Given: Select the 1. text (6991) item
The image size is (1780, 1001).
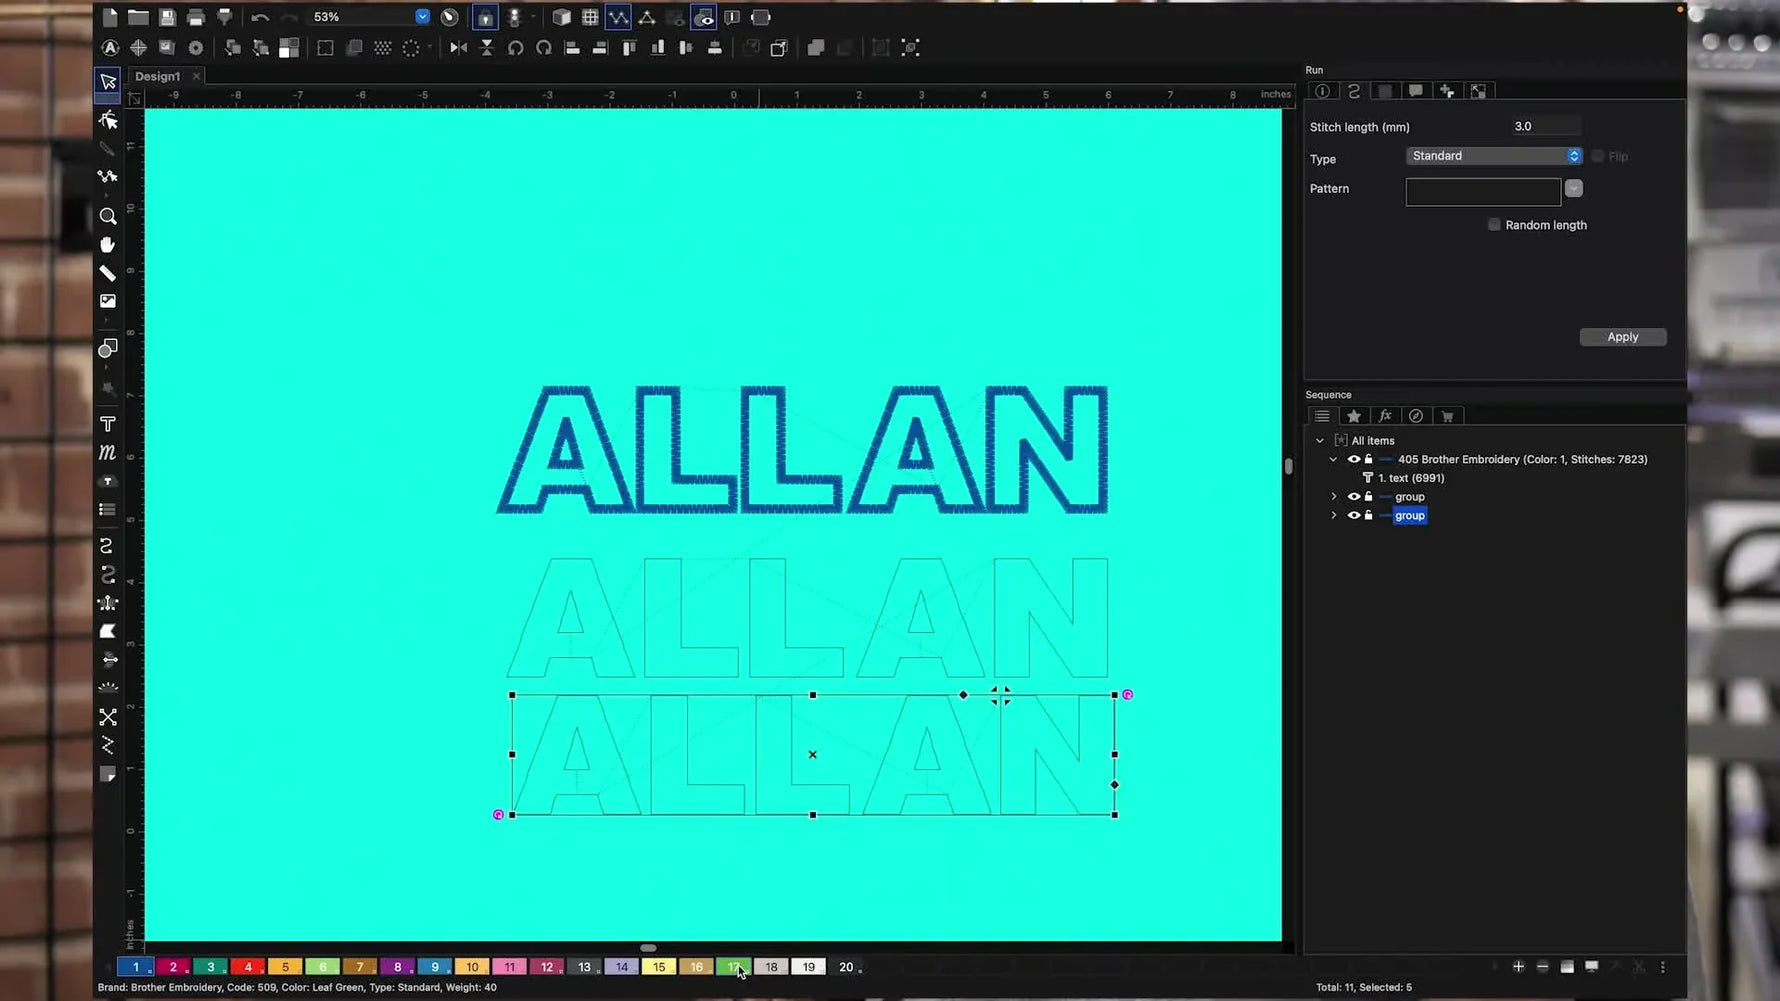Looking at the screenshot, I should pyautogui.click(x=1411, y=478).
